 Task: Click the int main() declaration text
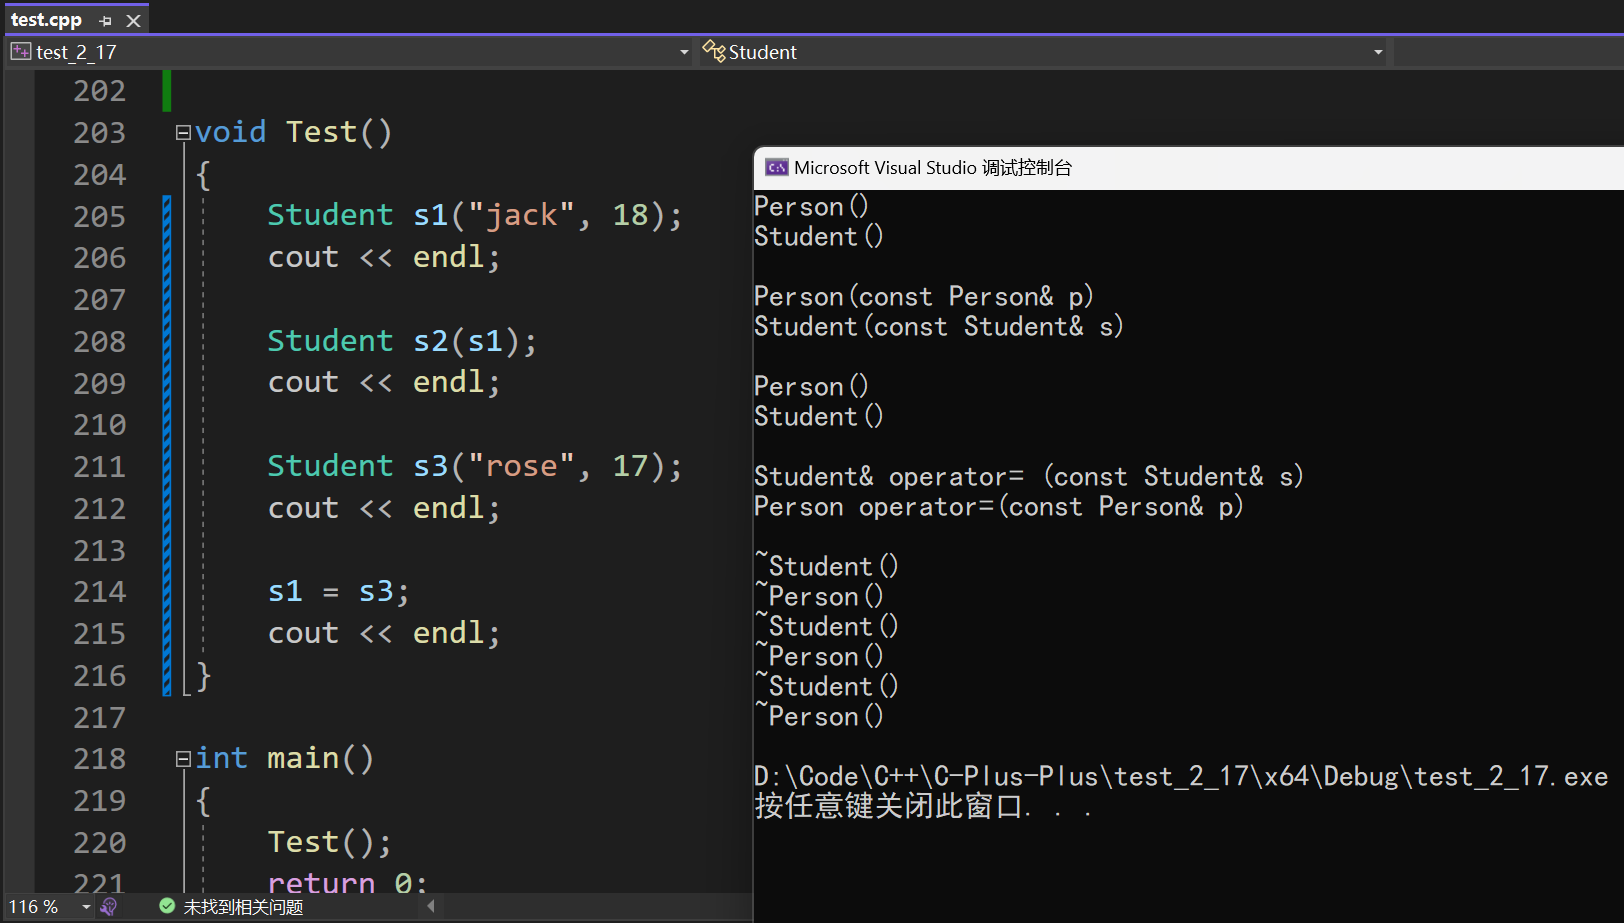coord(285,758)
